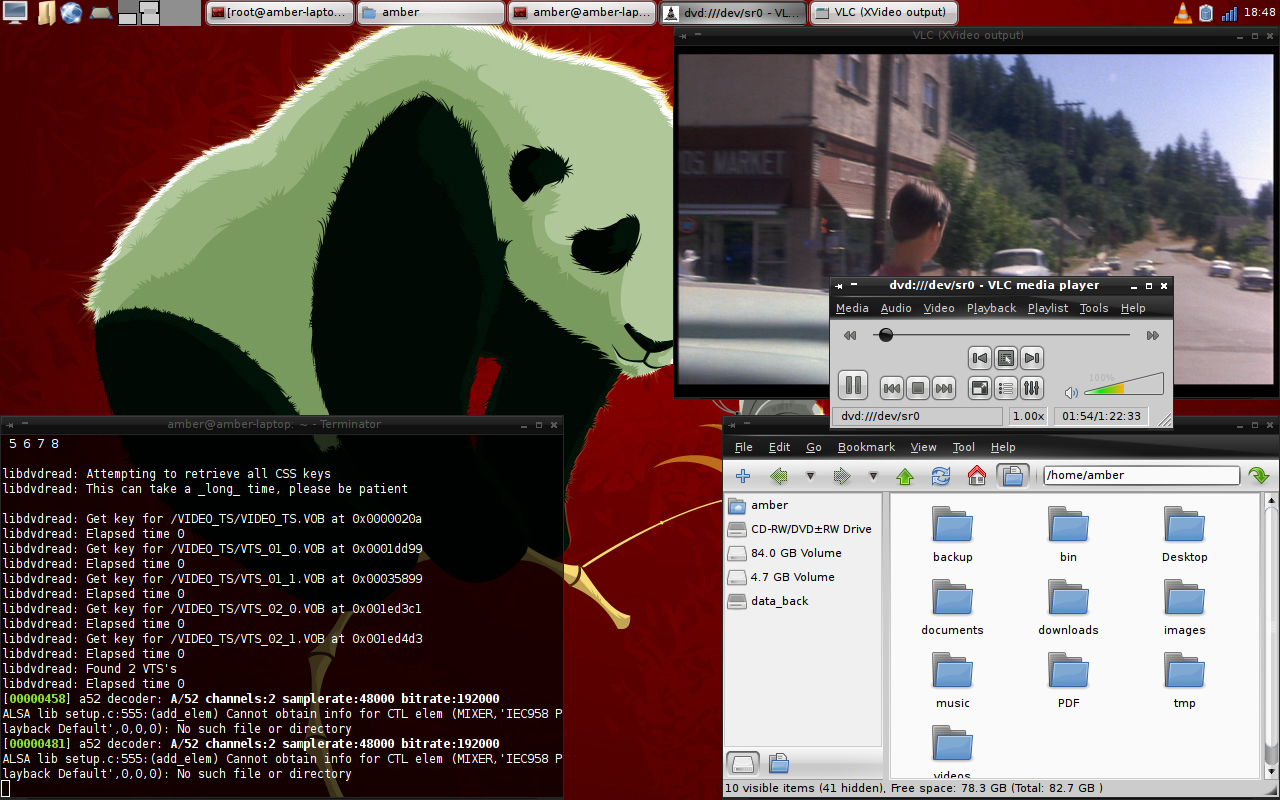1280x800 pixels.
Task: Pause playback in VLC media player
Action: pos(853,385)
